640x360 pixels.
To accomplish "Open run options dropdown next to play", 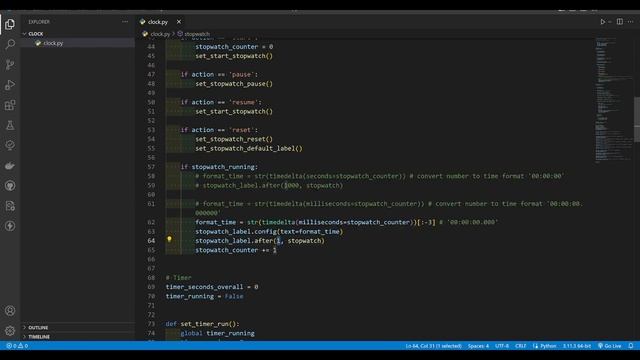I will tap(610, 22).
